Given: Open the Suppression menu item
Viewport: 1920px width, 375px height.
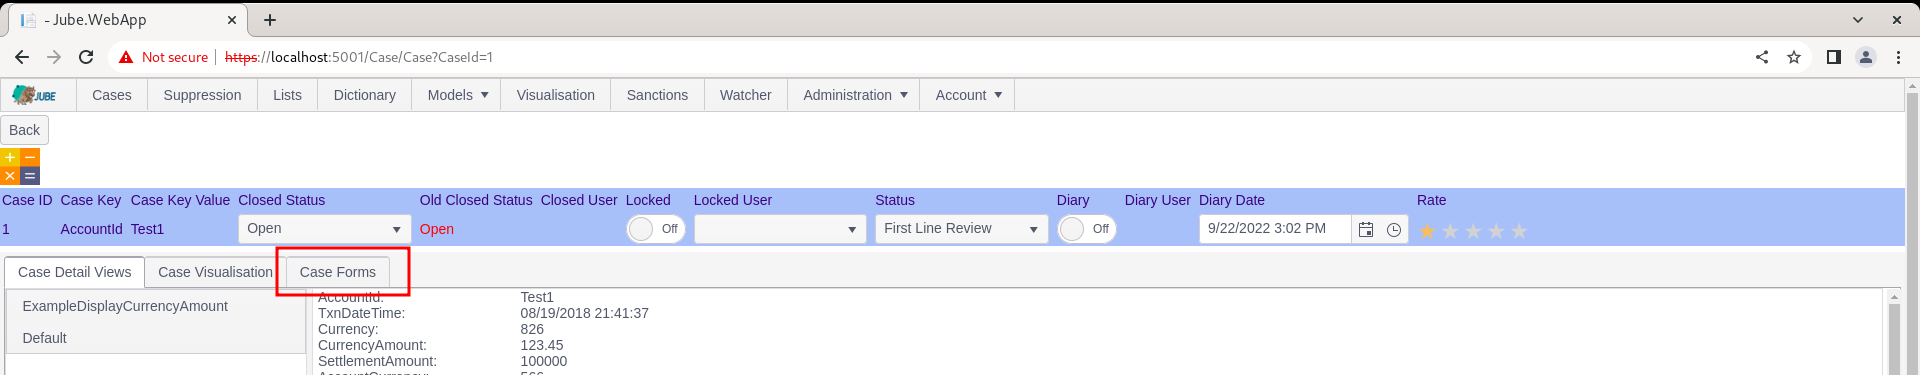Looking at the screenshot, I should (202, 95).
